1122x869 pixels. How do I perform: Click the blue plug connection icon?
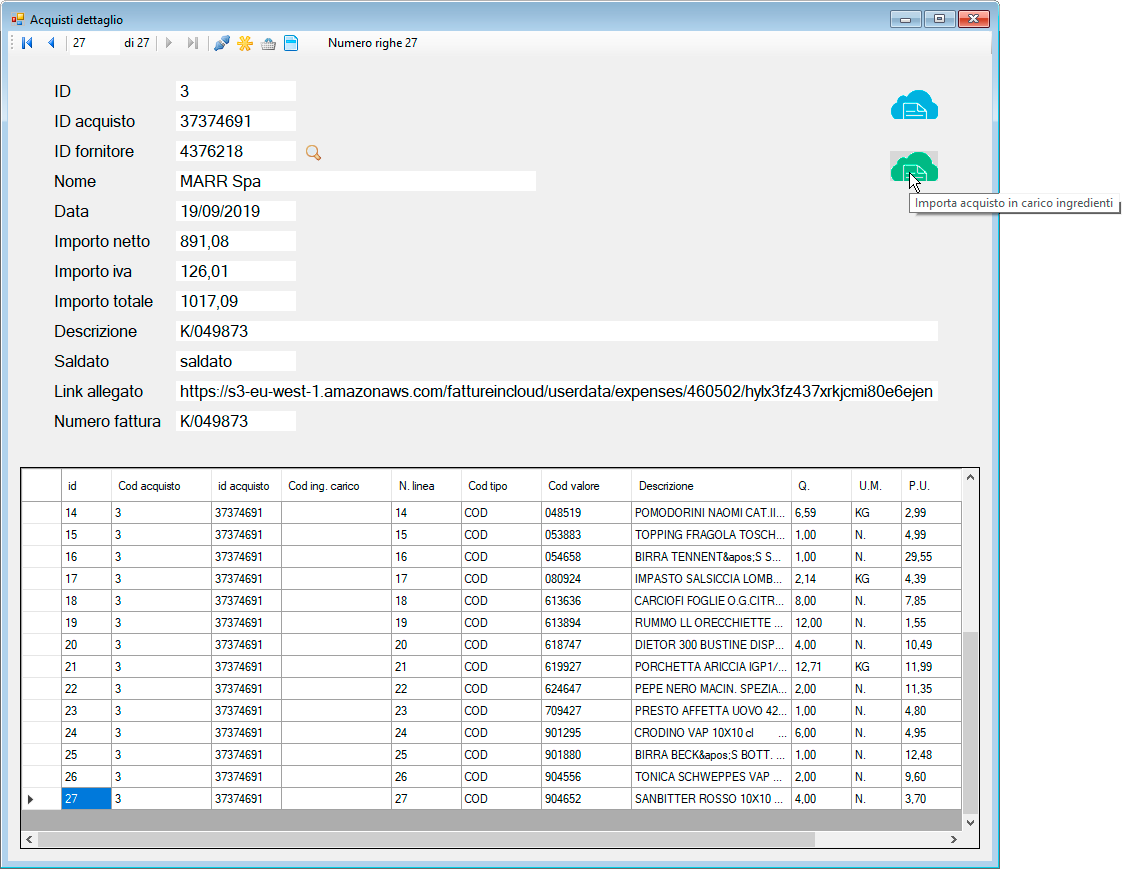coord(222,43)
